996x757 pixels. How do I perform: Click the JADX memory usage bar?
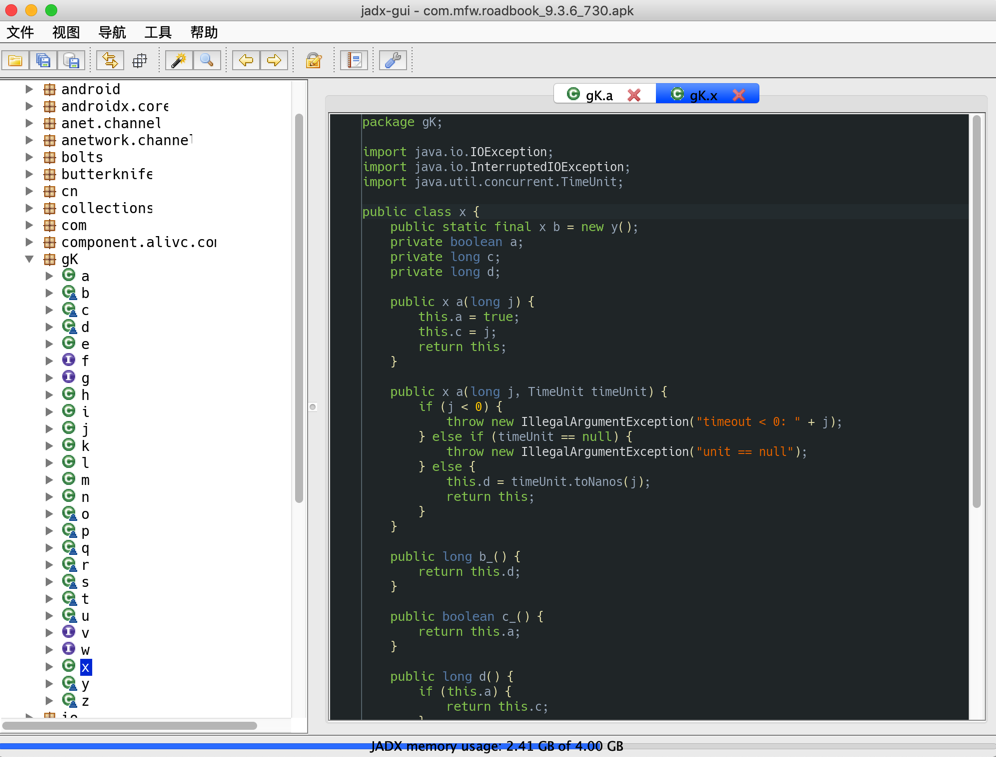click(x=498, y=746)
